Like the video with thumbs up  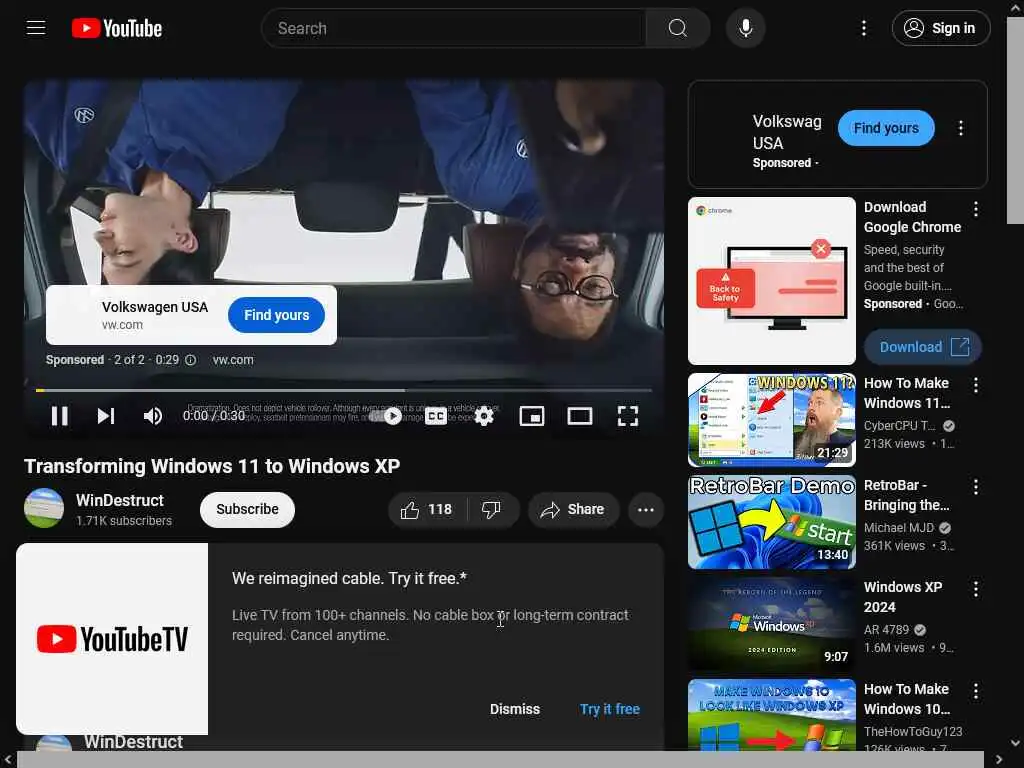pos(427,509)
